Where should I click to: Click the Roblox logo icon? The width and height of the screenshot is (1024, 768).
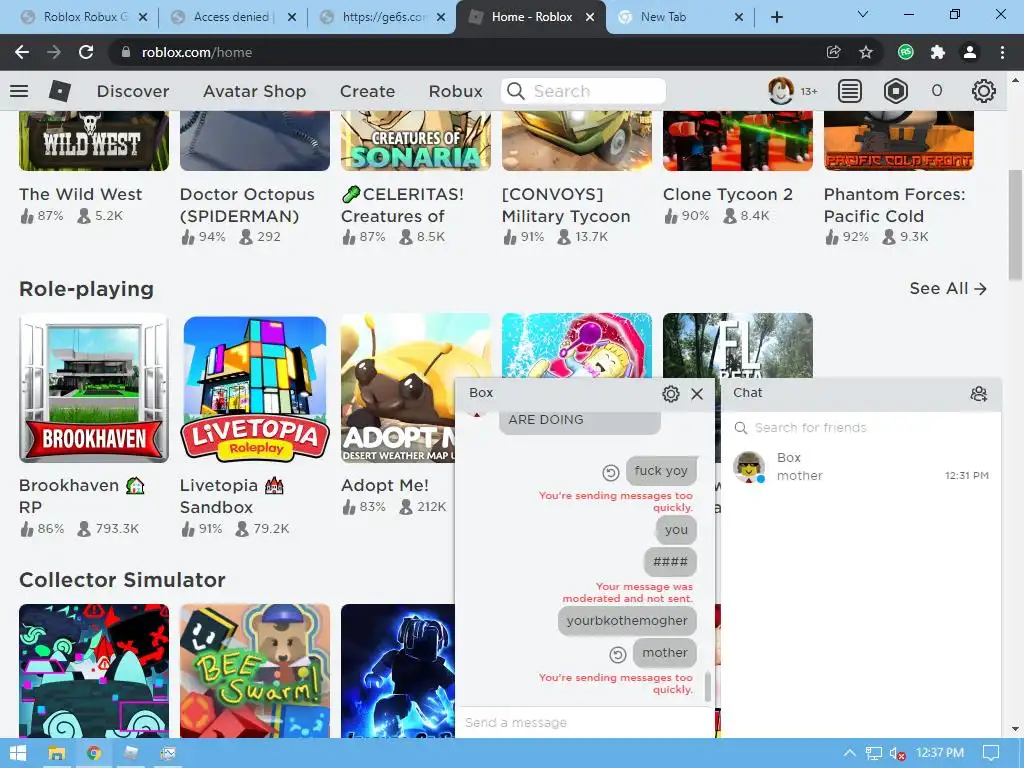pos(59,91)
